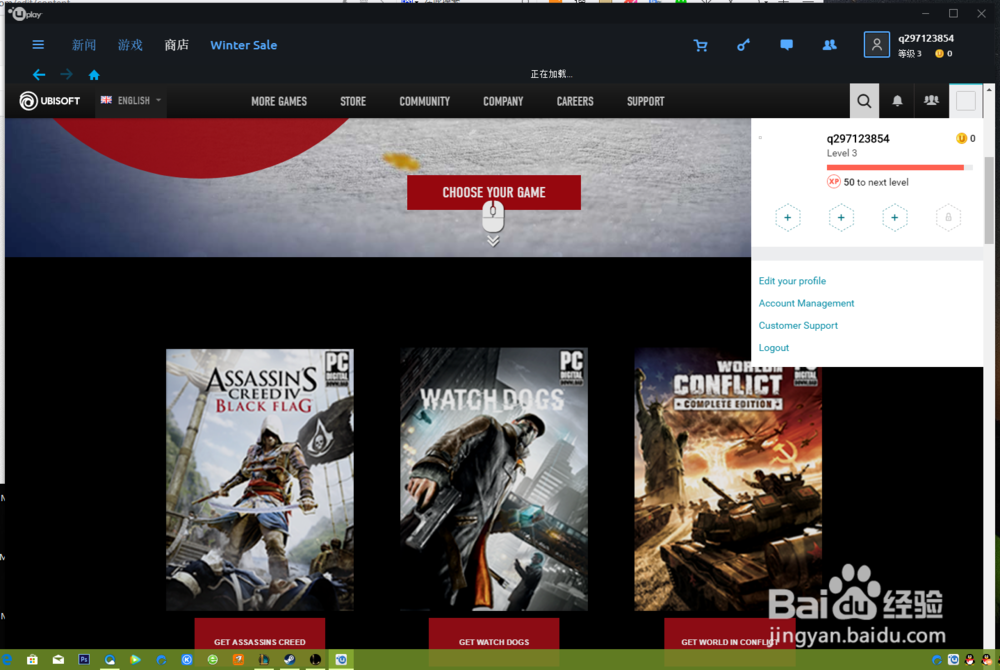Open the CAREERS menu item
The height and width of the screenshot is (670, 1000).
click(575, 101)
